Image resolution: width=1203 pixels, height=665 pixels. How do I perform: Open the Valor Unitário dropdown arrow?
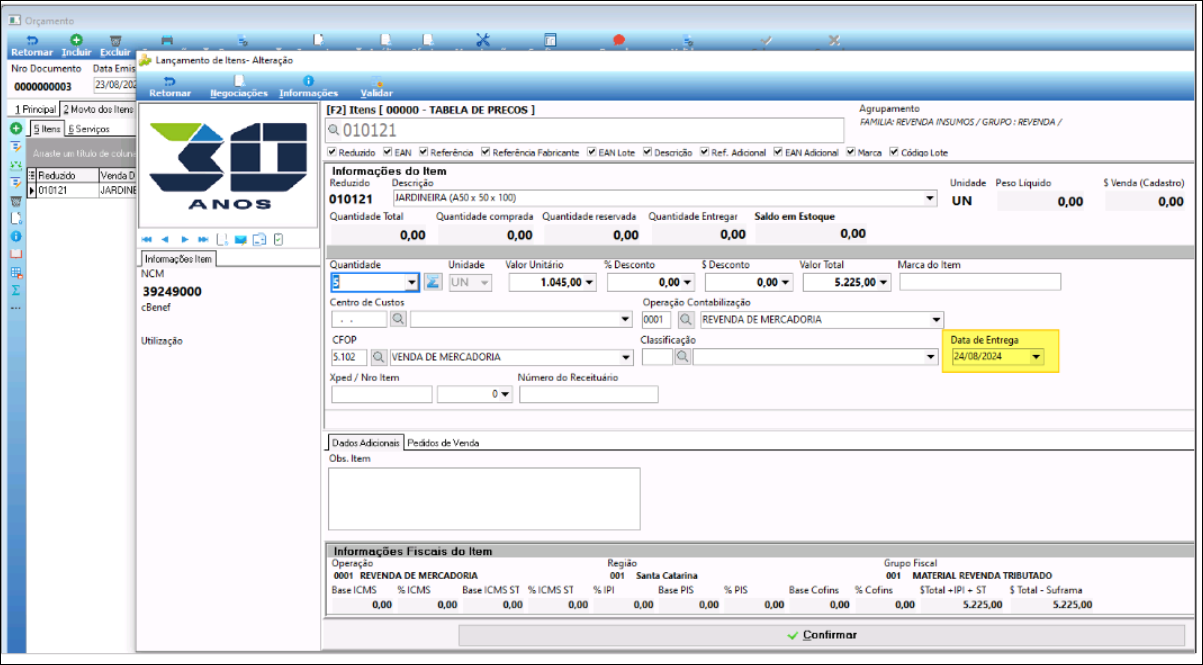coord(589,283)
